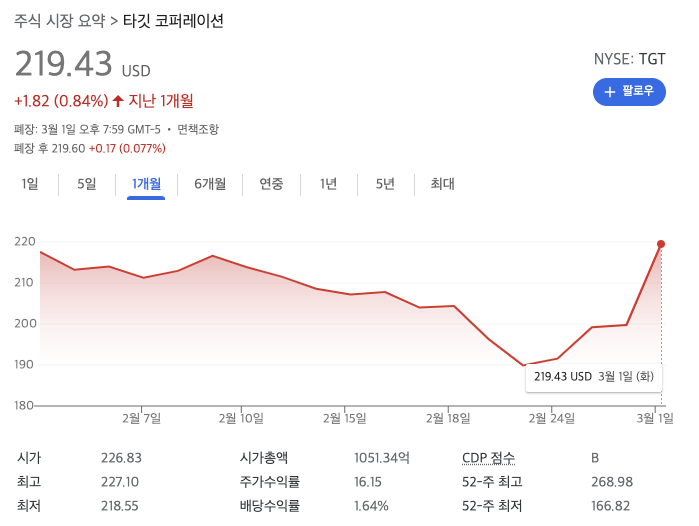Click the 180 y-axis label
This screenshot has width=699, height=526.
coord(25,405)
